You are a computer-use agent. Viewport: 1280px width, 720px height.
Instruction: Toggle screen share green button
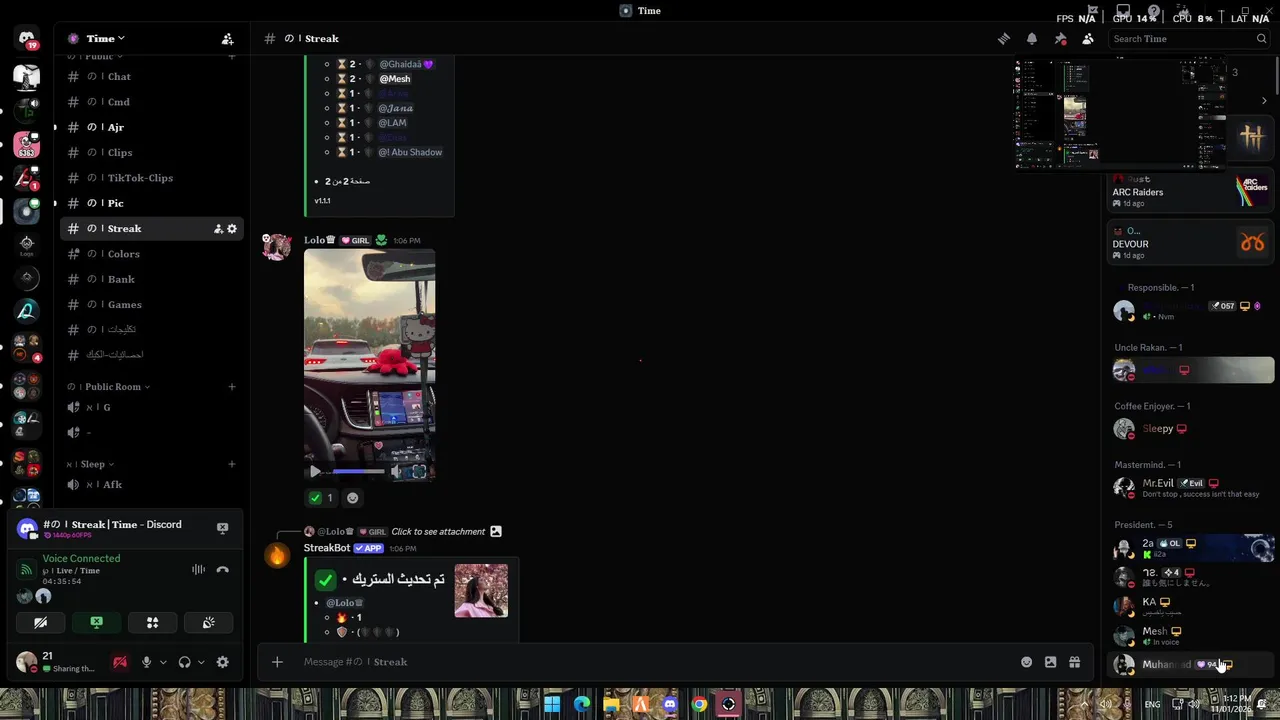(96, 622)
